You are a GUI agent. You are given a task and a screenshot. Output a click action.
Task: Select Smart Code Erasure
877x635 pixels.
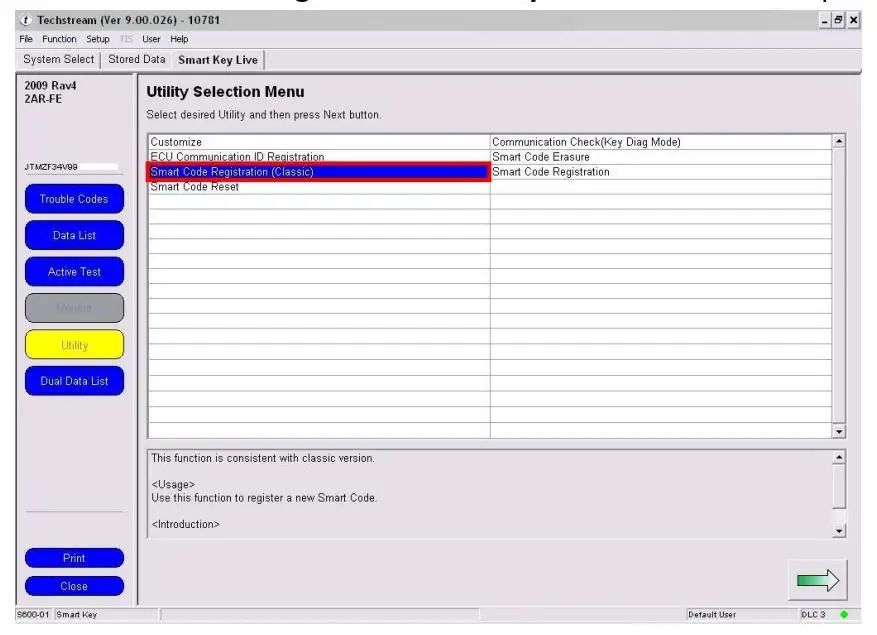[661, 157]
